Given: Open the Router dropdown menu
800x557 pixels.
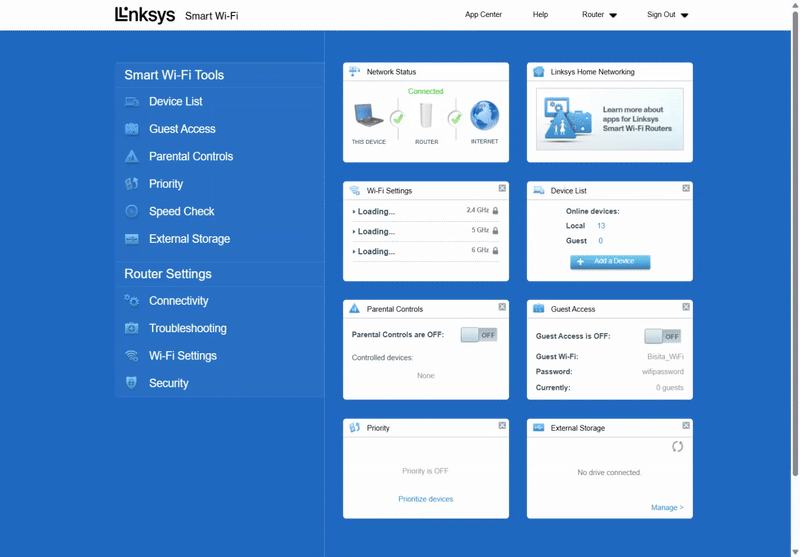Looking at the screenshot, I should coord(599,15).
